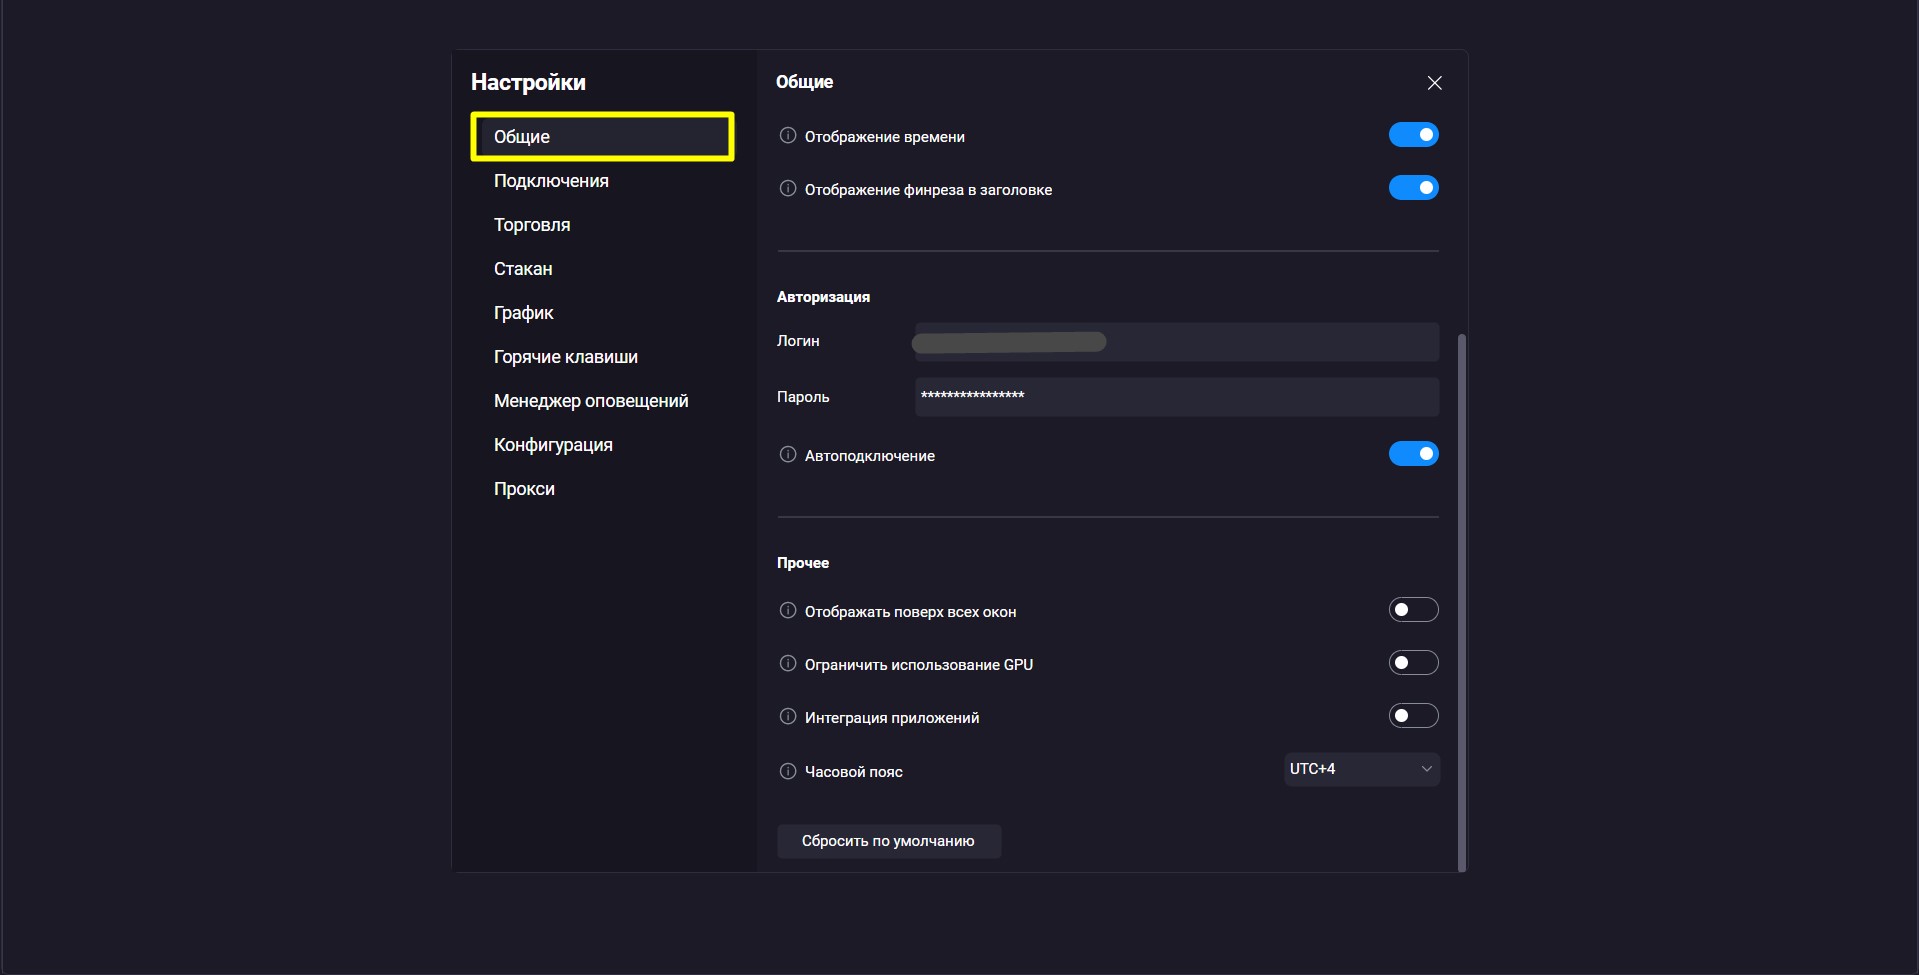Toggle the Автоподключение switch off
Image resolution: width=1919 pixels, height=975 pixels.
pyautogui.click(x=1413, y=454)
